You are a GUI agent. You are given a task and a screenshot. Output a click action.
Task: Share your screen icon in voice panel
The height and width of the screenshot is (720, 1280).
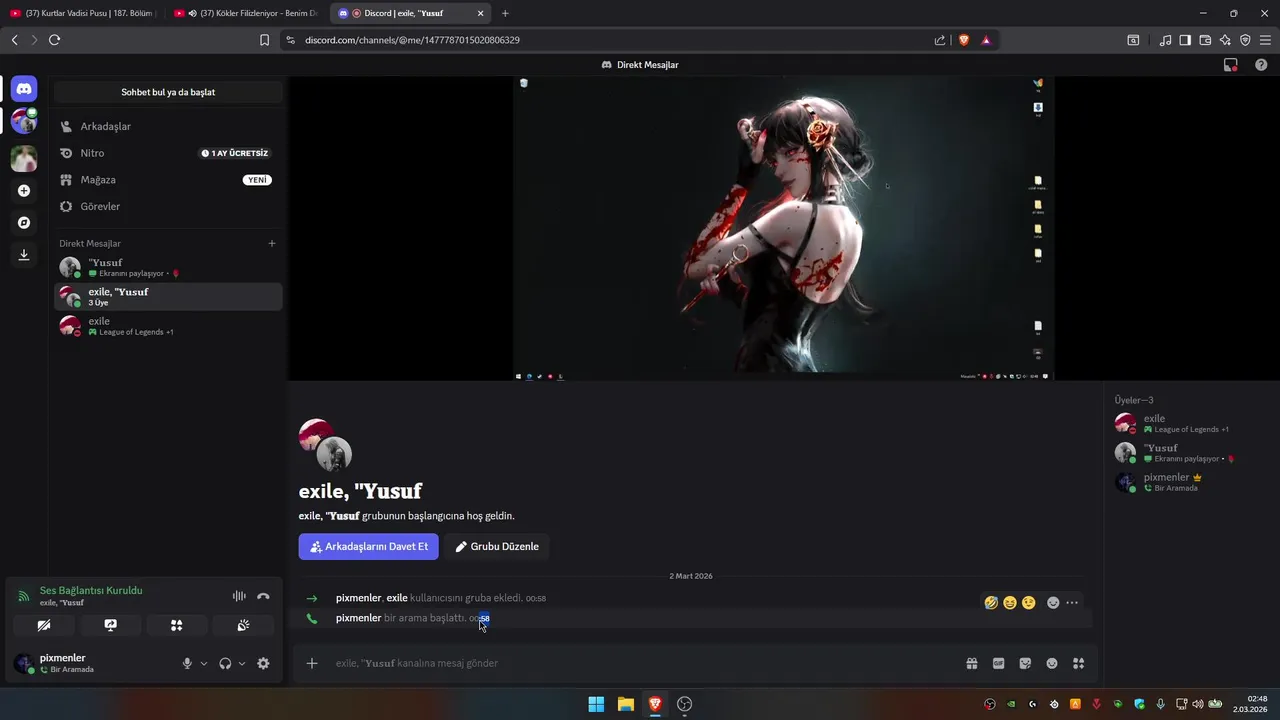(x=110, y=625)
